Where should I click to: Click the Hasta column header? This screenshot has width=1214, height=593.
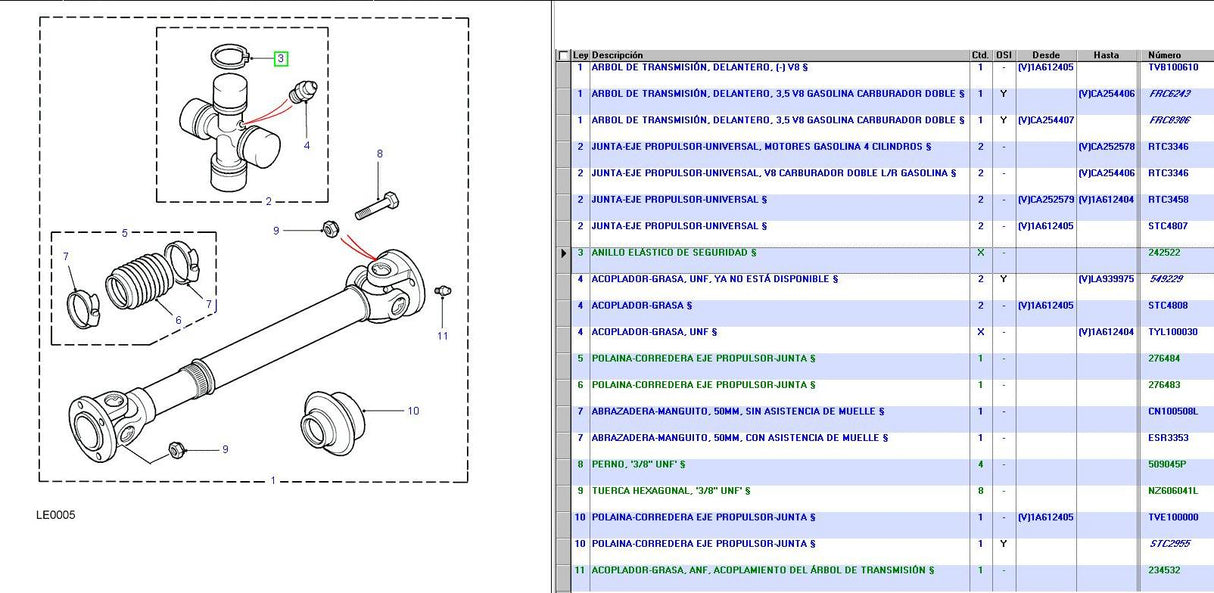[1106, 55]
